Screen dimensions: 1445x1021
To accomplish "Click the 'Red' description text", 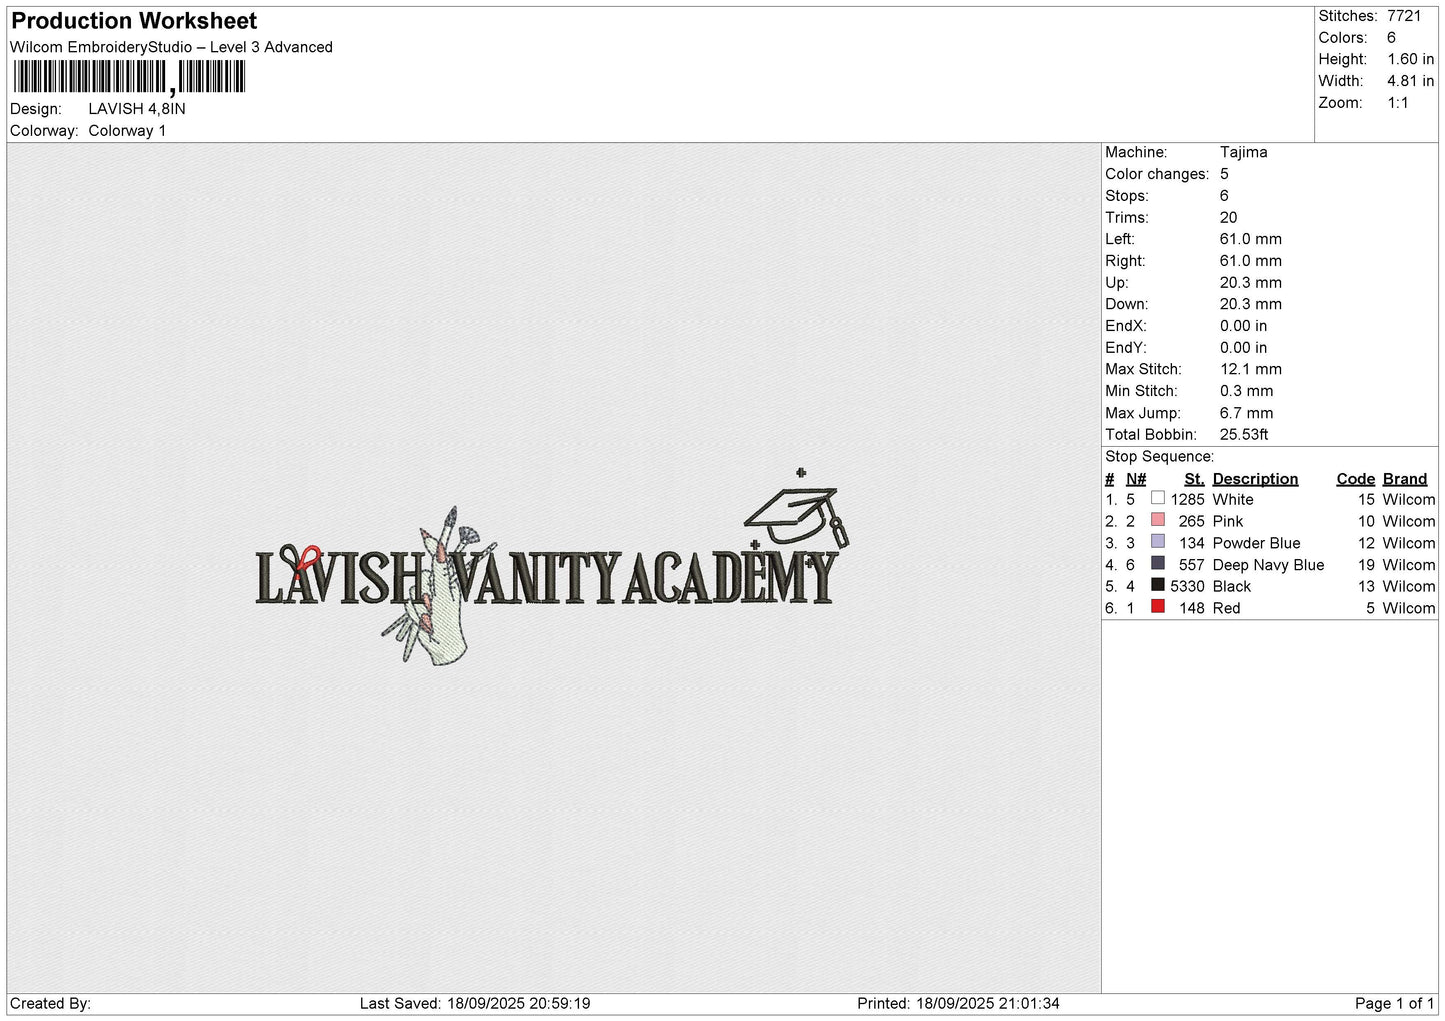I will 1226,609.
